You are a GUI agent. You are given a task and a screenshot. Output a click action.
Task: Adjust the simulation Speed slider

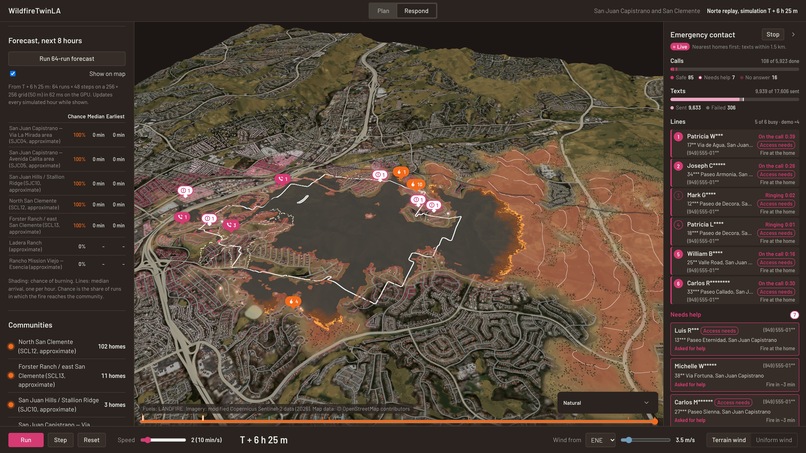[x=163, y=440]
